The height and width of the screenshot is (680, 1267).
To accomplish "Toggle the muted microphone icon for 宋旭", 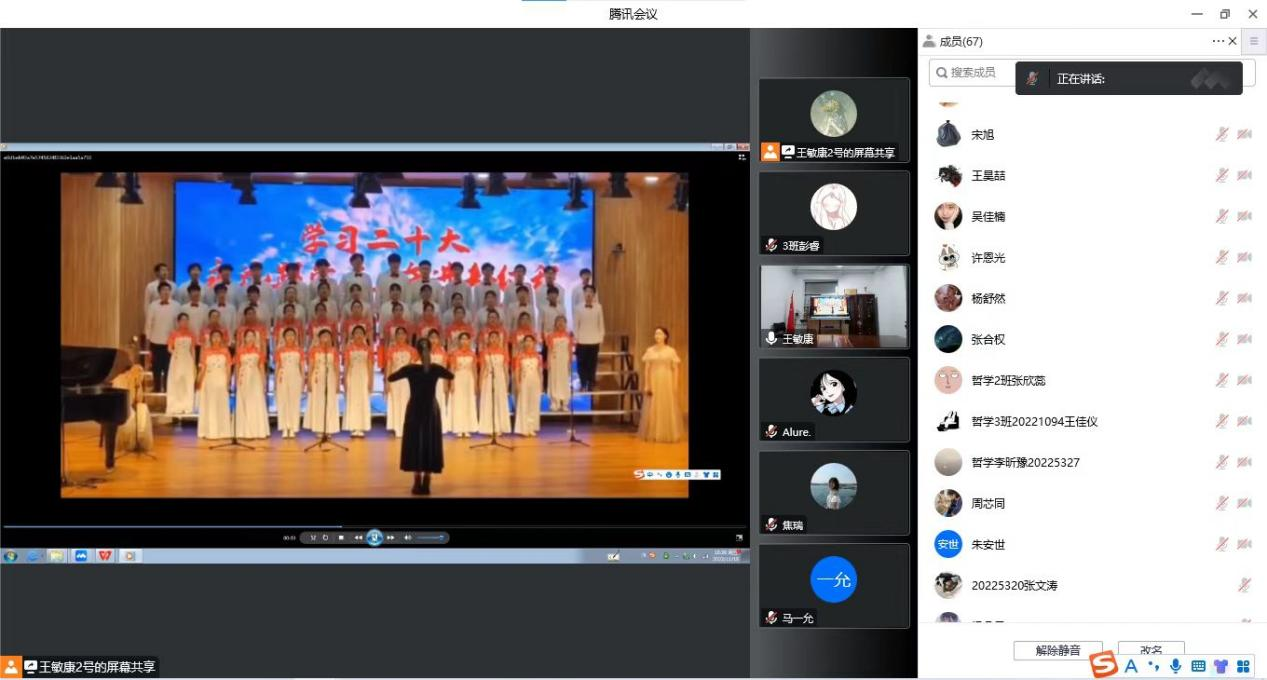I will tap(1221, 134).
